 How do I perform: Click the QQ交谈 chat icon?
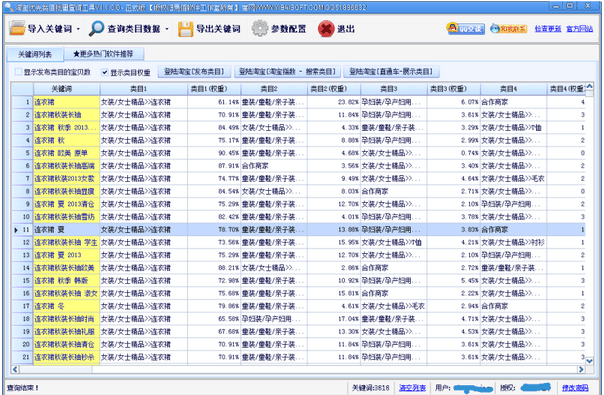465,29
